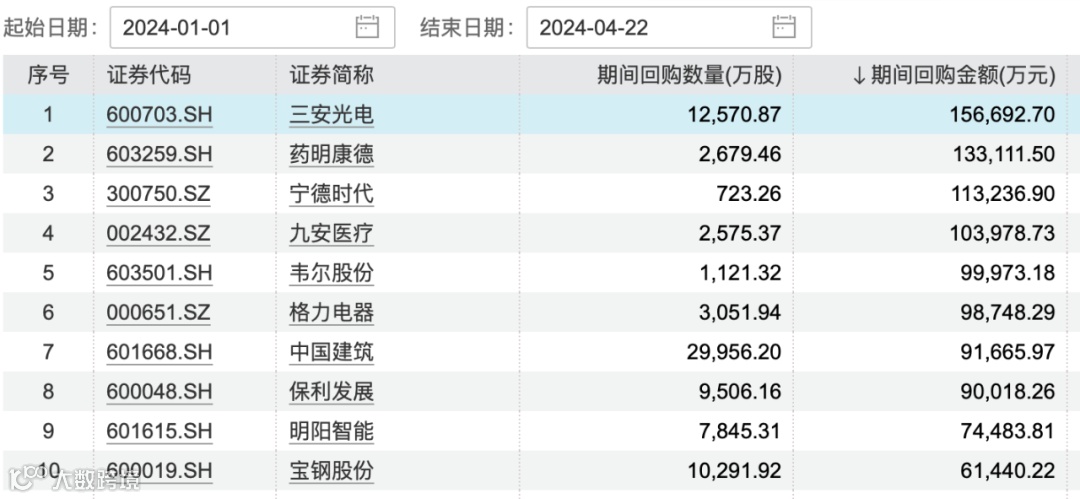The height and width of the screenshot is (499, 1080).
Task: Open the 中国建筑 stock name link
Action: tap(331, 352)
